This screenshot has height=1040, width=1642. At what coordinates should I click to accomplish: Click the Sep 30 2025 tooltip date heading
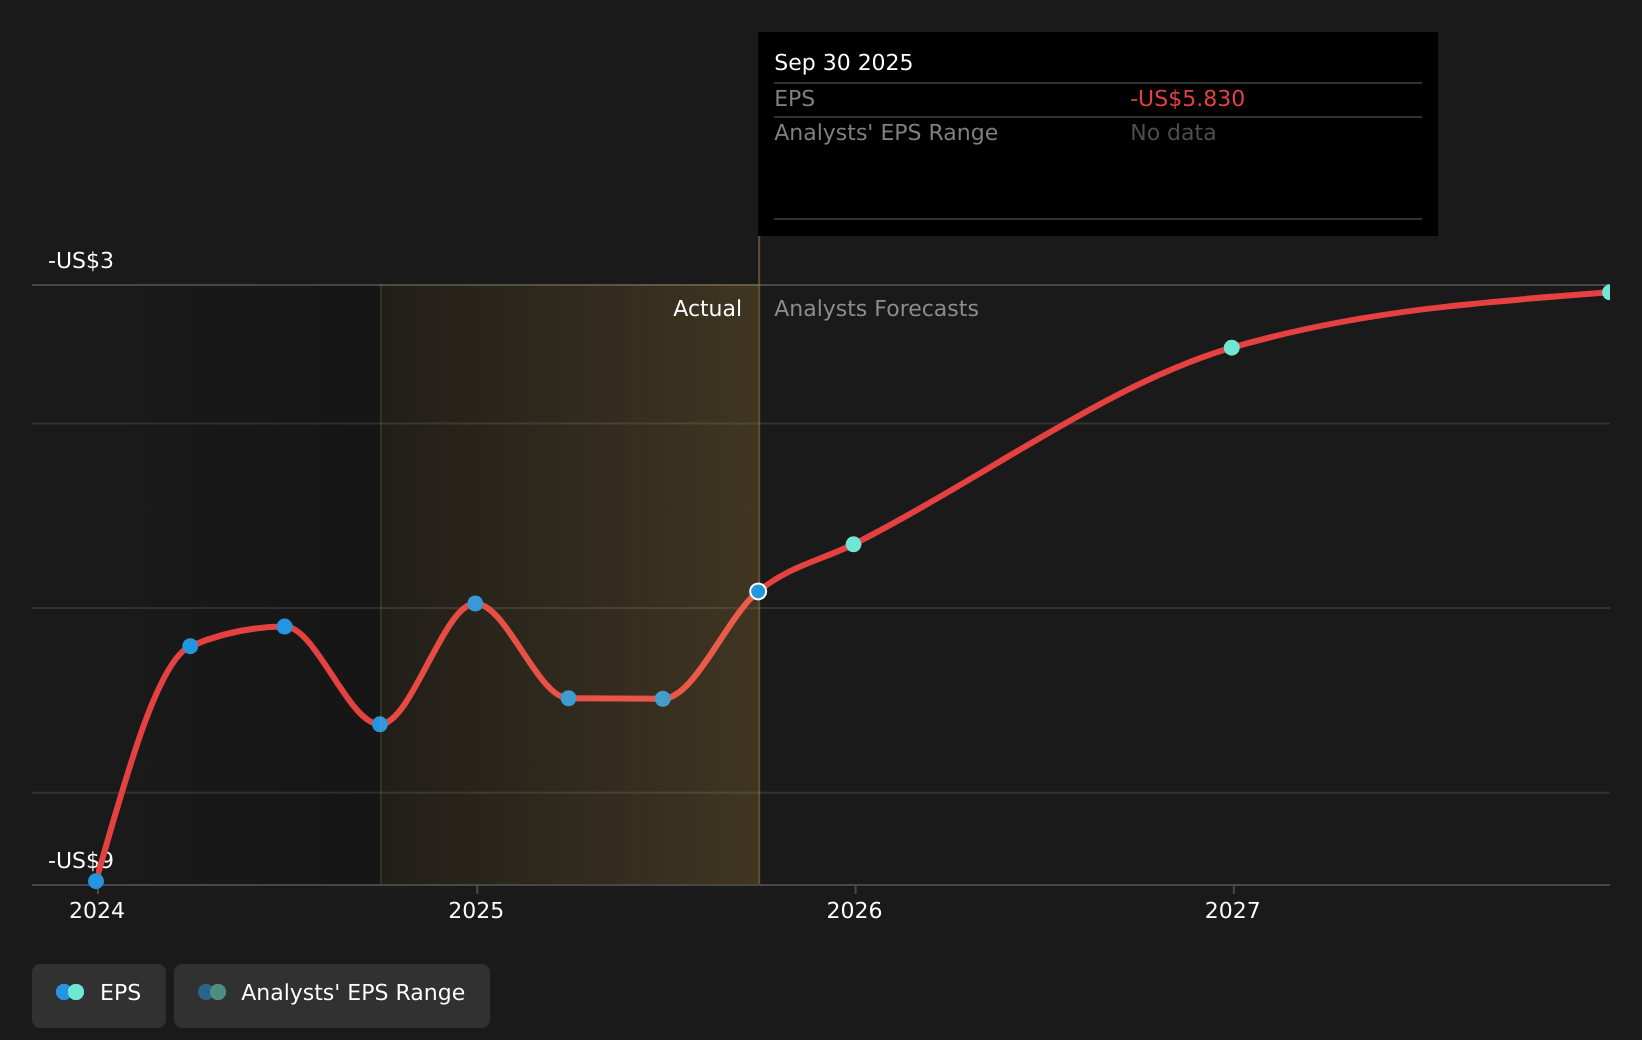coord(843,63)
